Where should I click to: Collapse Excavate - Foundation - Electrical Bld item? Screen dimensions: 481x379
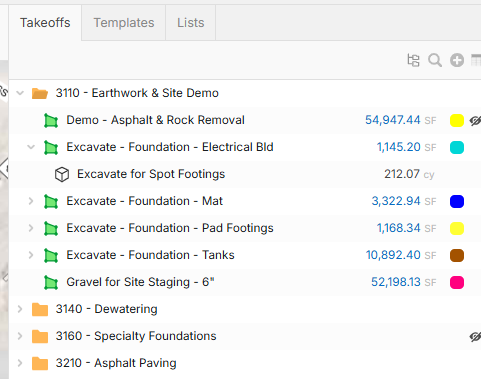[31, 147]
